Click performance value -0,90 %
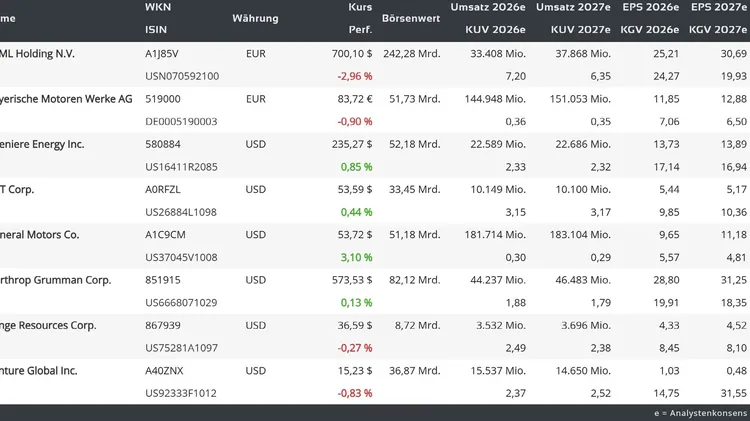Screen dimensions: 750x421 pyautogui.click(x=355, y=122)
